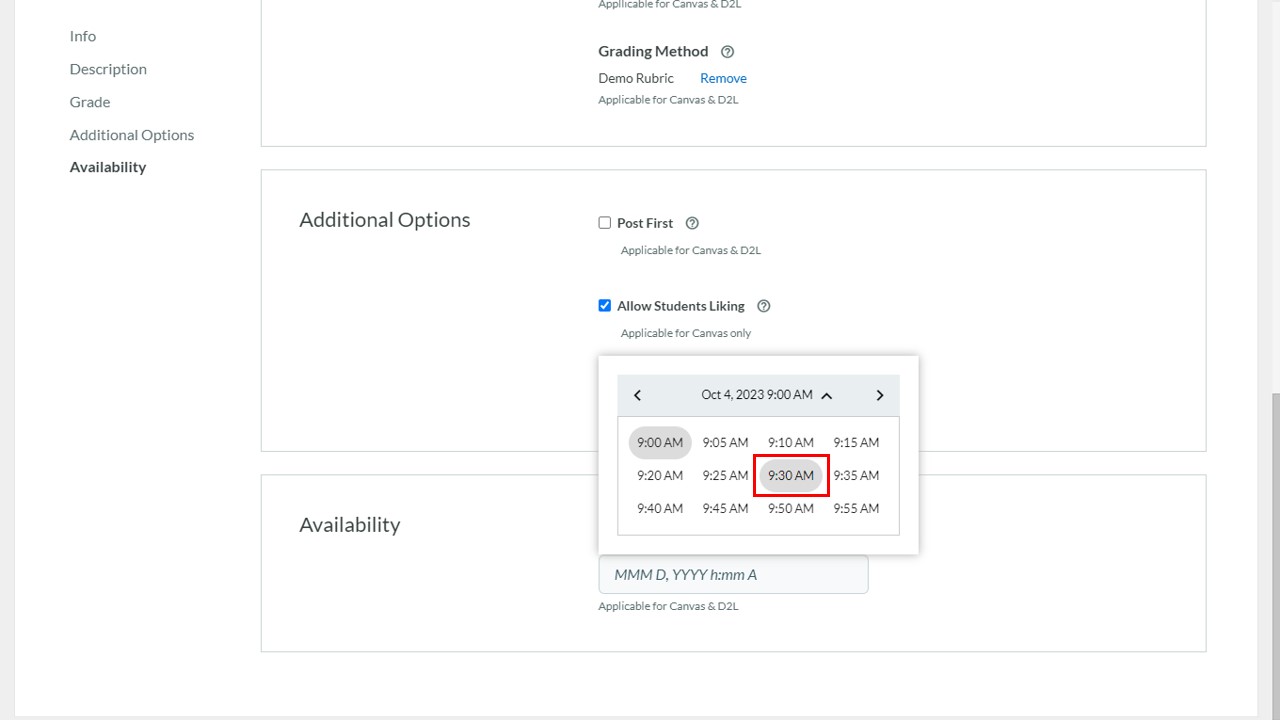Click the Post First label
The image size is (1280, 720).
click(645, 224)
